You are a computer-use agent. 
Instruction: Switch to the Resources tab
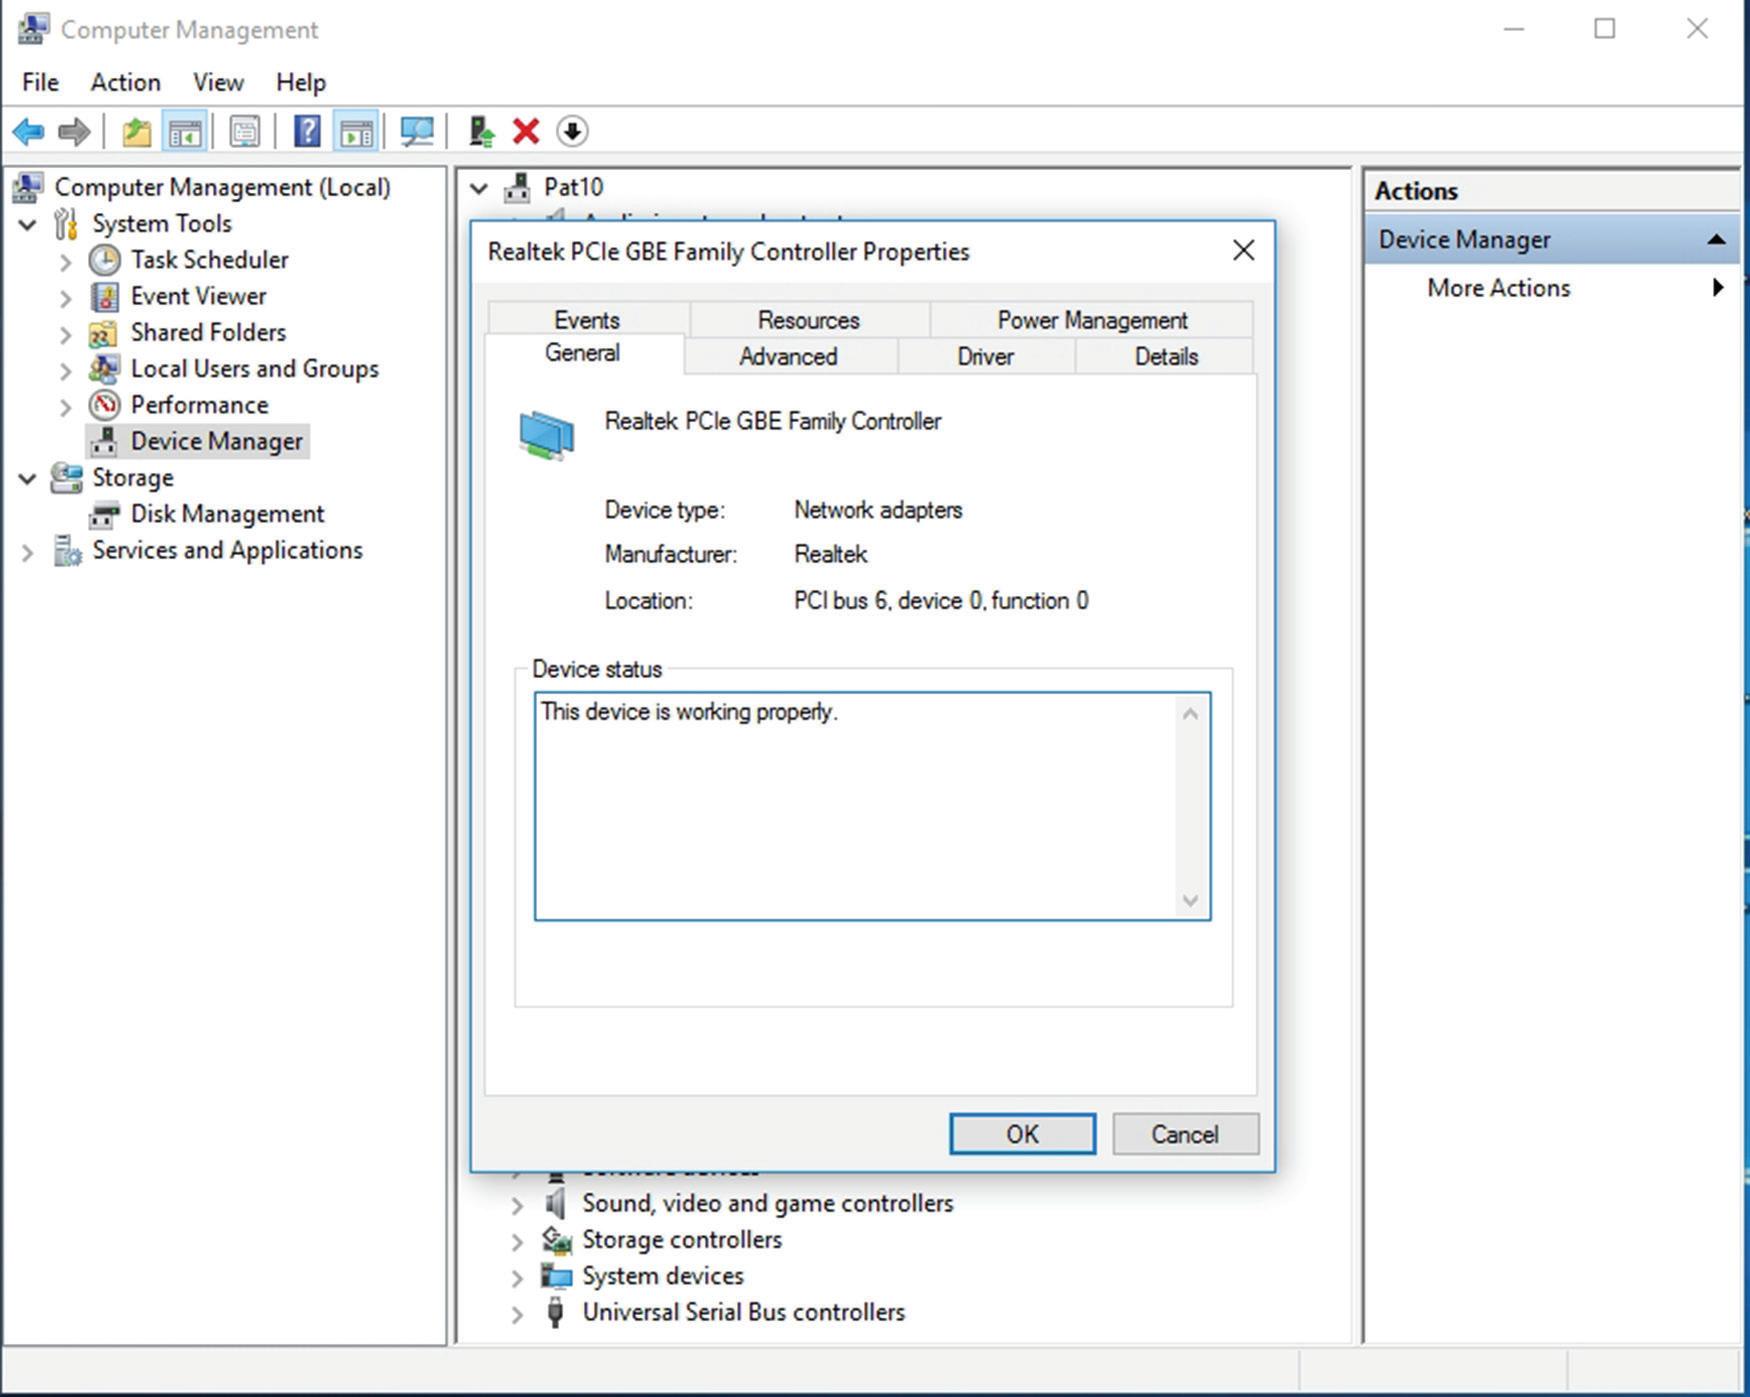tap(809, 320)
